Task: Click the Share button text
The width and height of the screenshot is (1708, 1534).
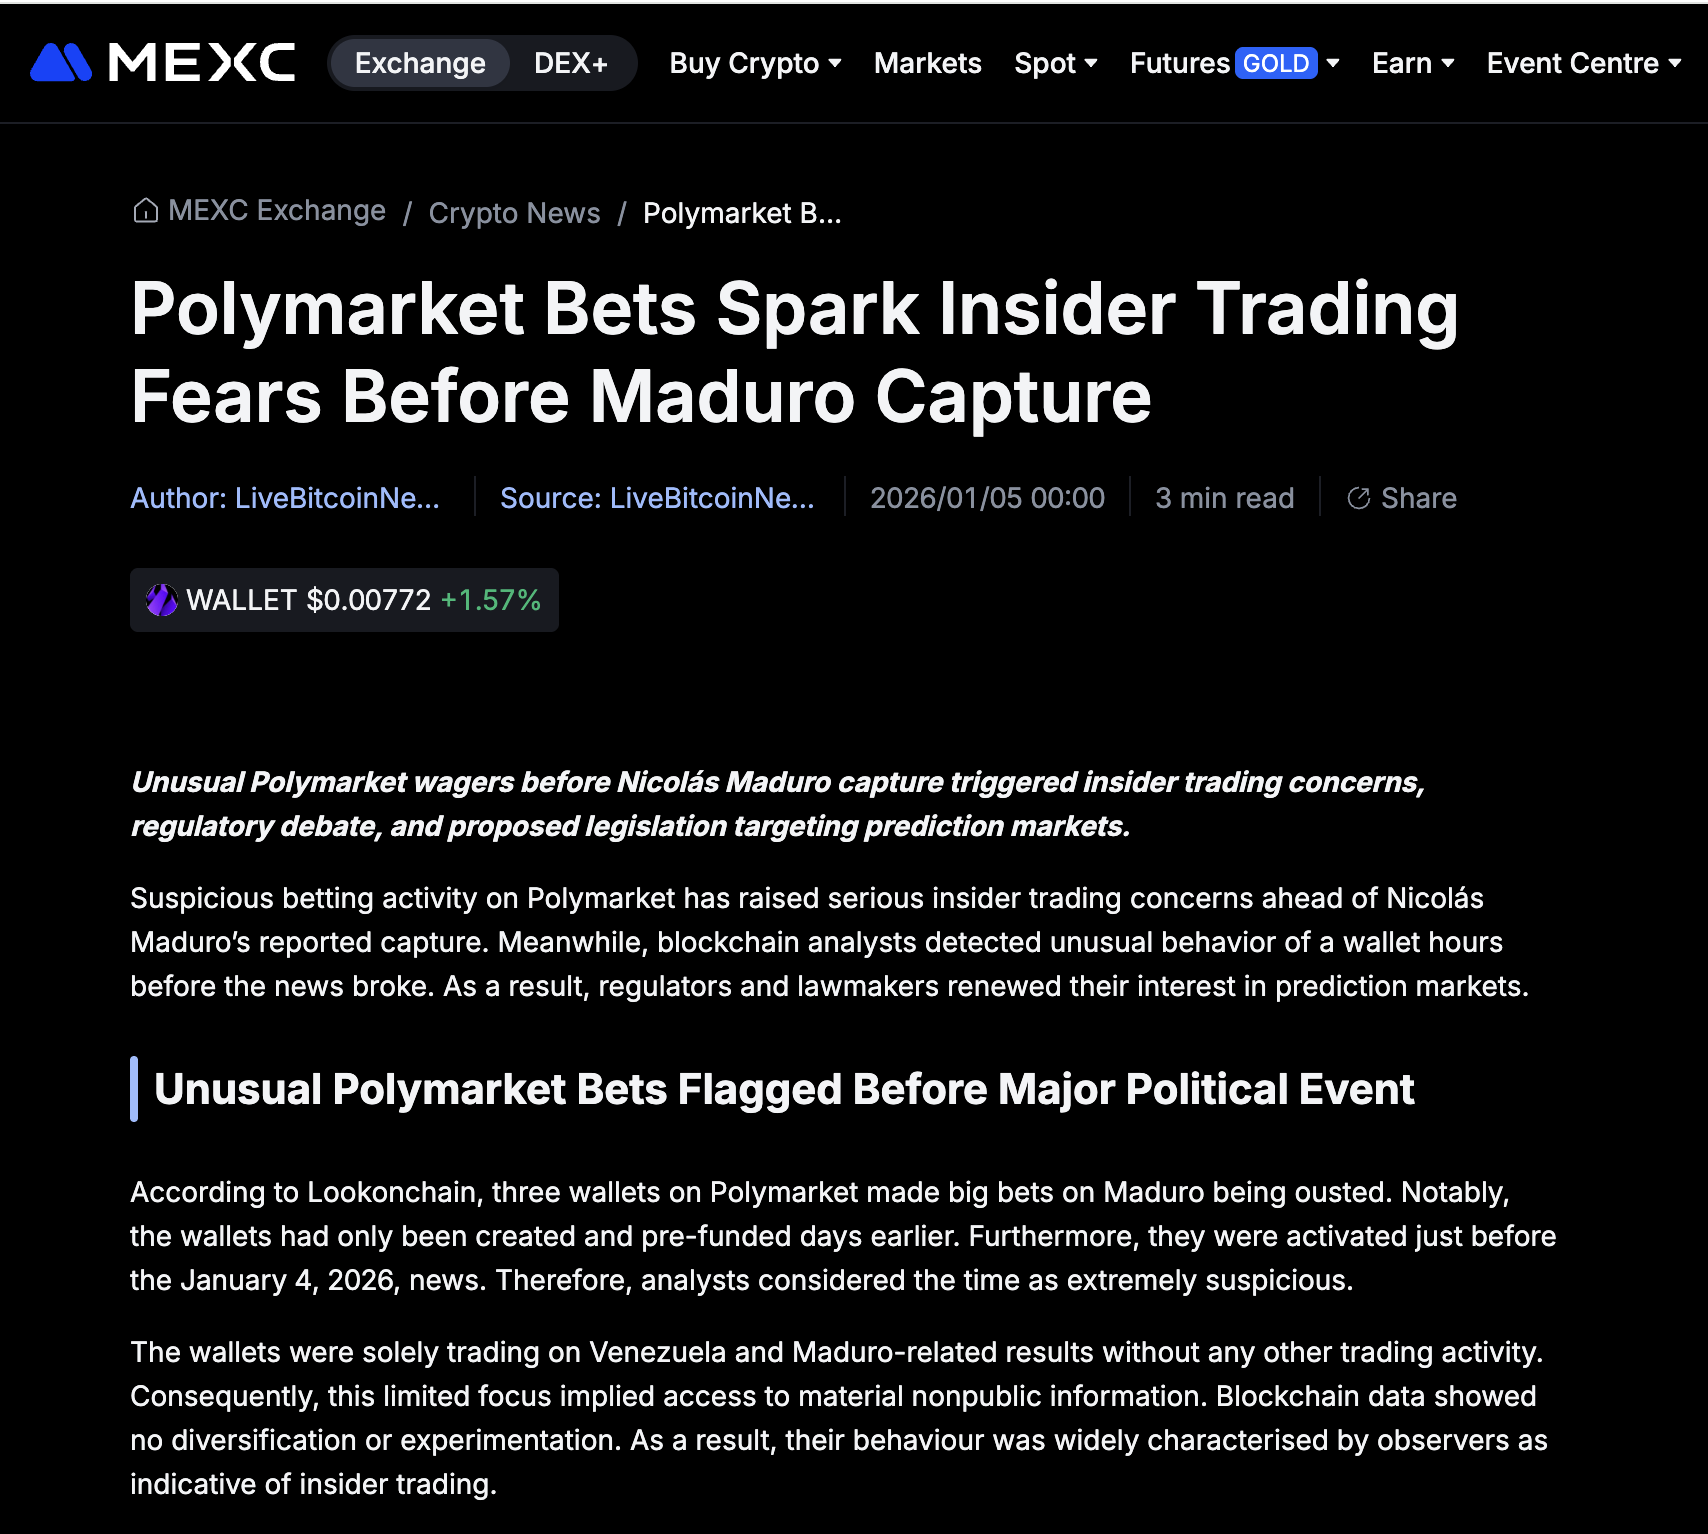Action: (1418, 498)
